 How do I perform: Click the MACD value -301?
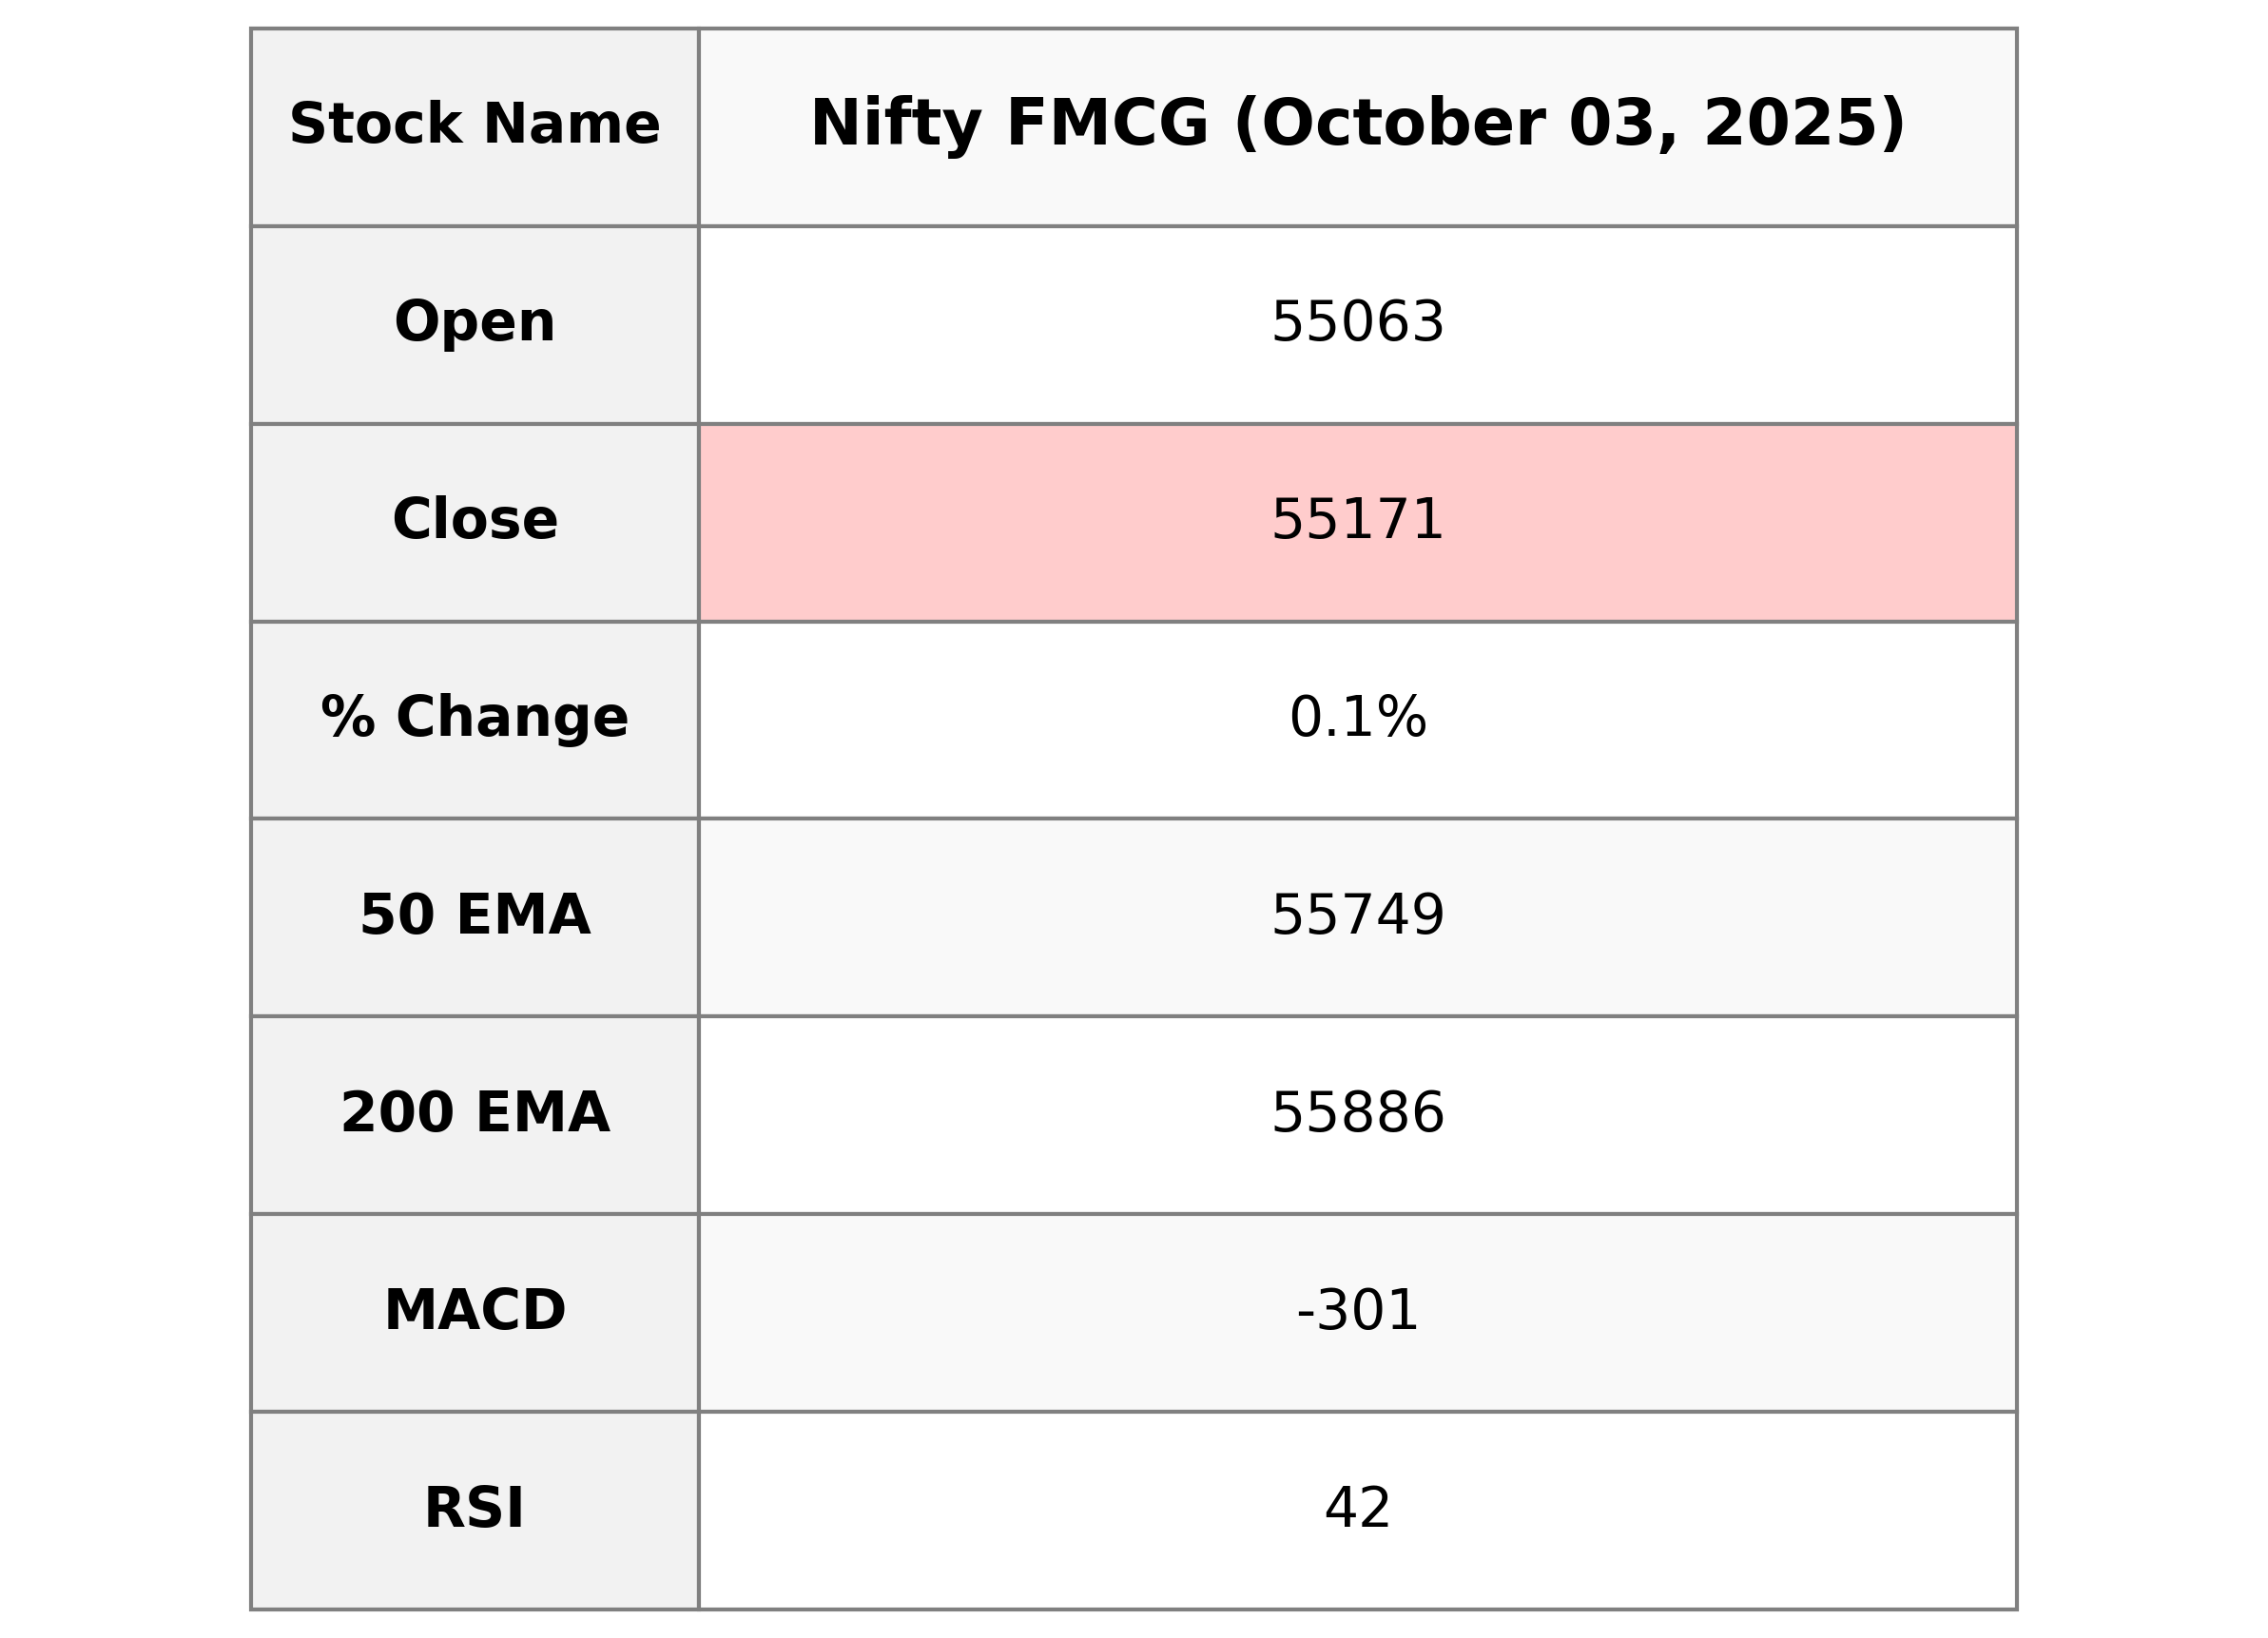coord(1357,1311)
